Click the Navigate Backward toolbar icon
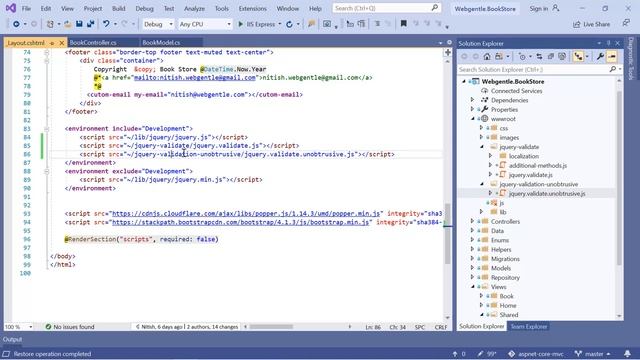 [x=16, y=24]
